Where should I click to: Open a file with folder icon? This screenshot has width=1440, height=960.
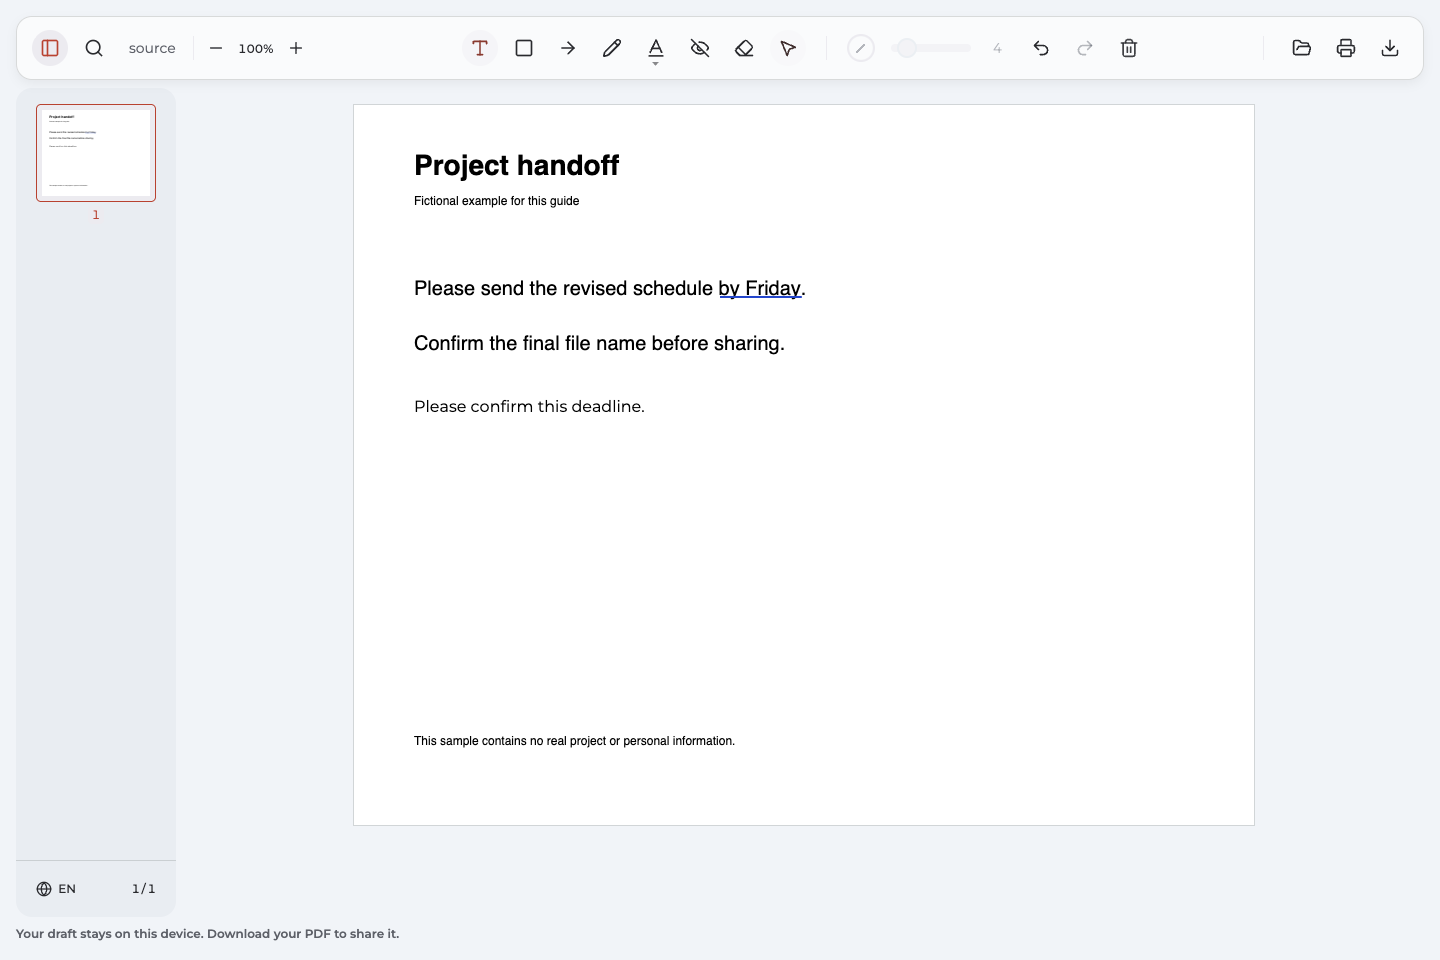(x=1302, y=48)
